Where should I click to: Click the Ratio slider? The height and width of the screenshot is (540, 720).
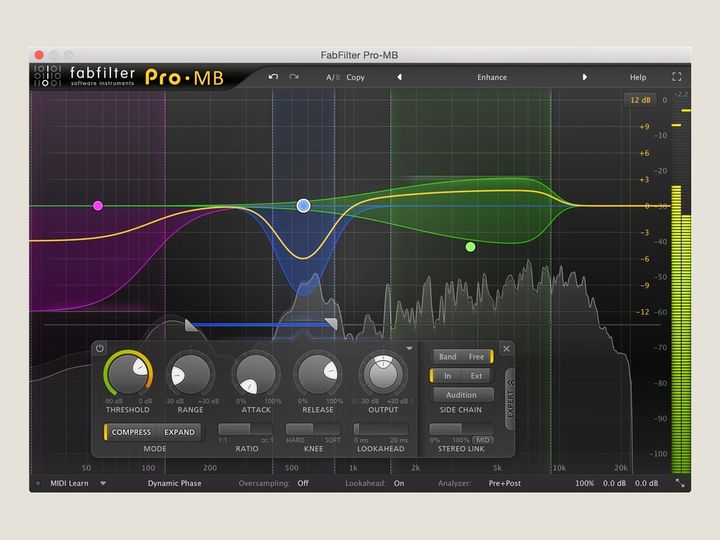pos(246,429)
